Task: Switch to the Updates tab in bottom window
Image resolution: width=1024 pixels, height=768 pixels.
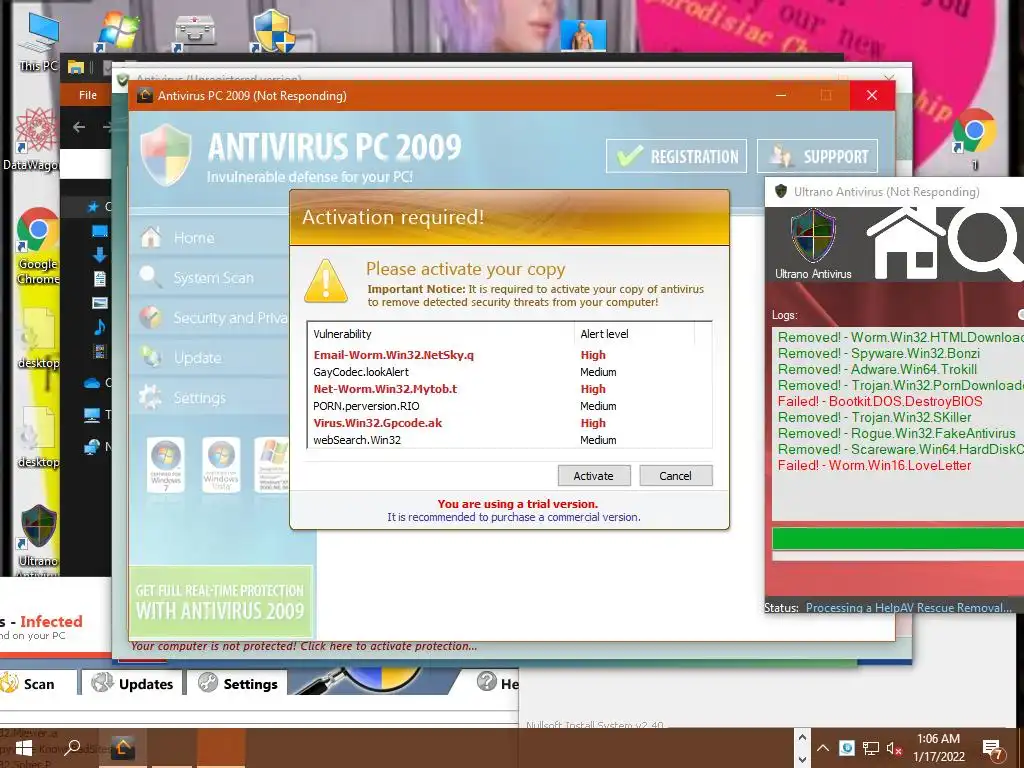Action: [x=133, y=683]
